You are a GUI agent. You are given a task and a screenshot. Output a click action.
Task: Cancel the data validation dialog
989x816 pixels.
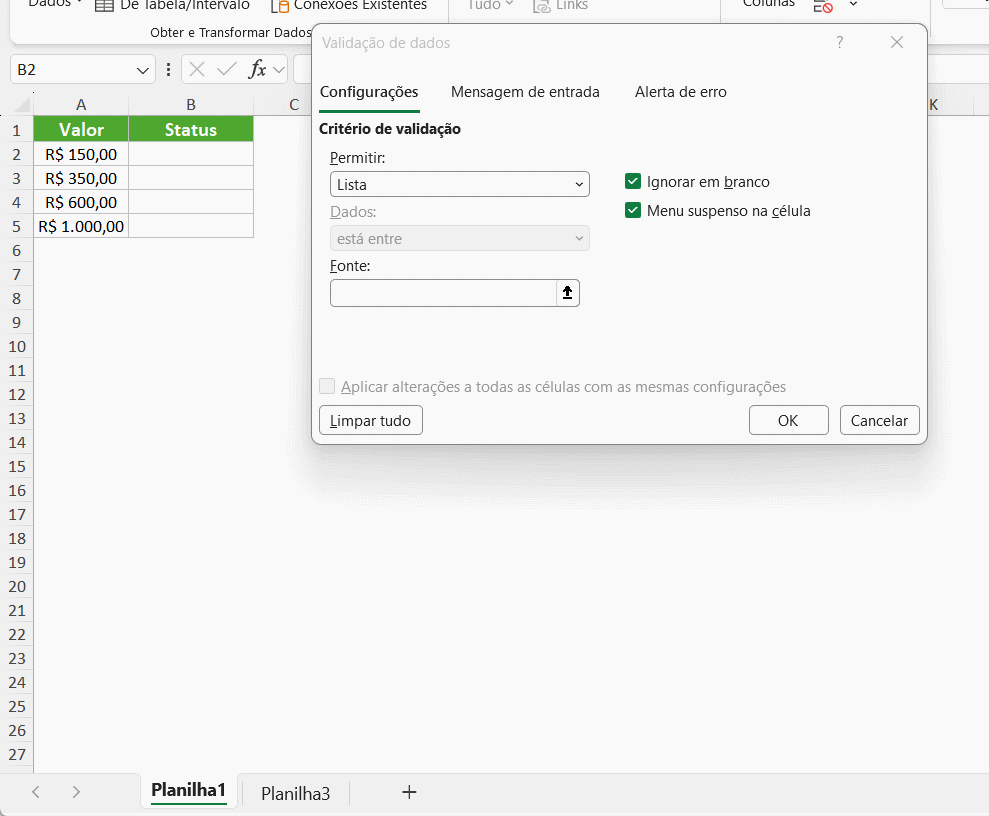(x=879, y=420)
